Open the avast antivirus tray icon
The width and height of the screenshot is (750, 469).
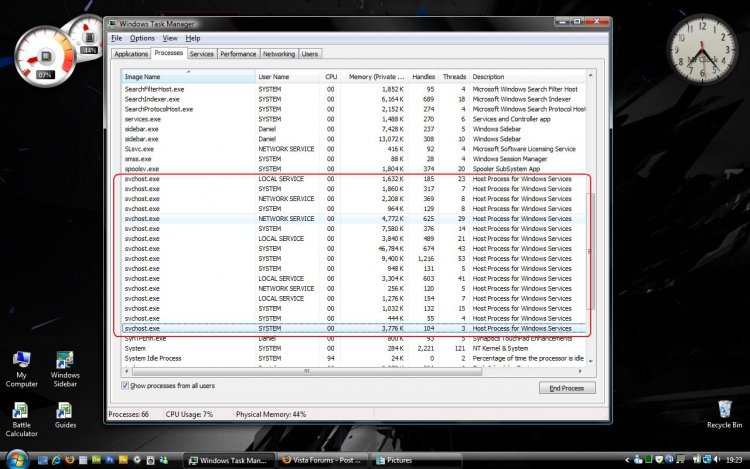(670, 459)
